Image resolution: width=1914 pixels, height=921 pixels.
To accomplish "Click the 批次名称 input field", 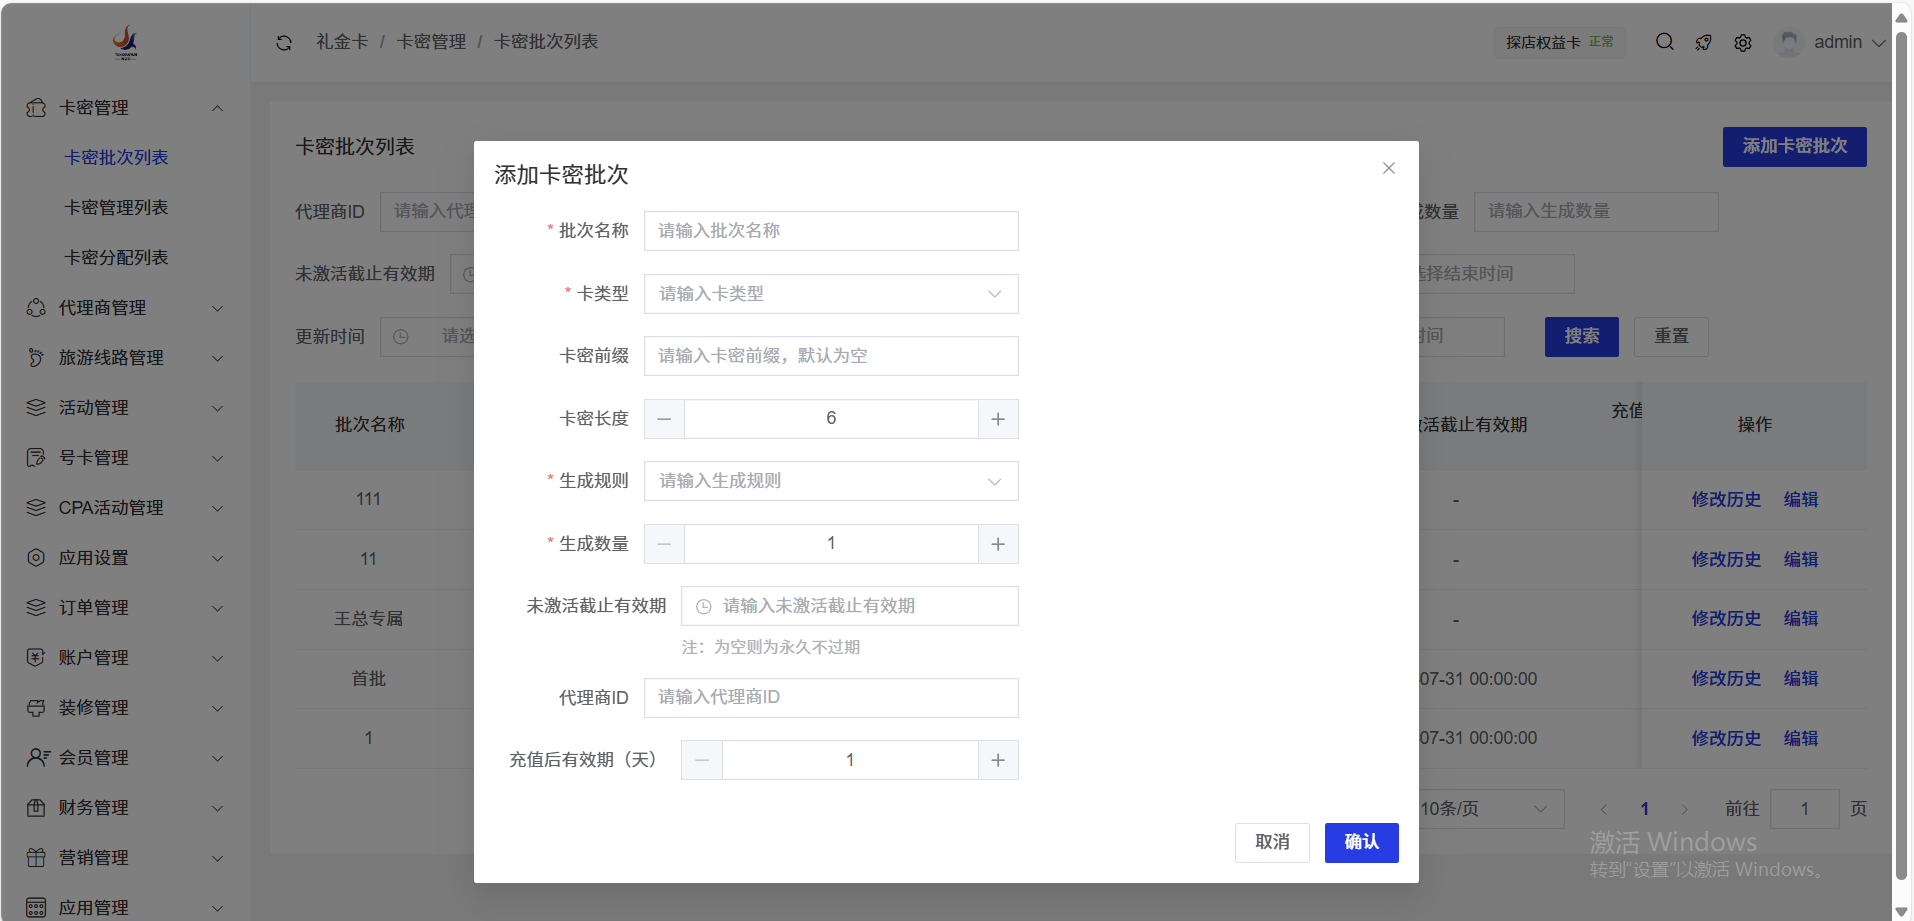I will click(x=830, y=231).
